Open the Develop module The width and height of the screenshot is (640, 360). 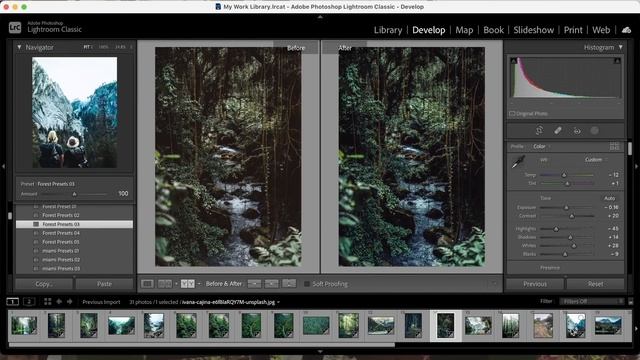[429, 30]
